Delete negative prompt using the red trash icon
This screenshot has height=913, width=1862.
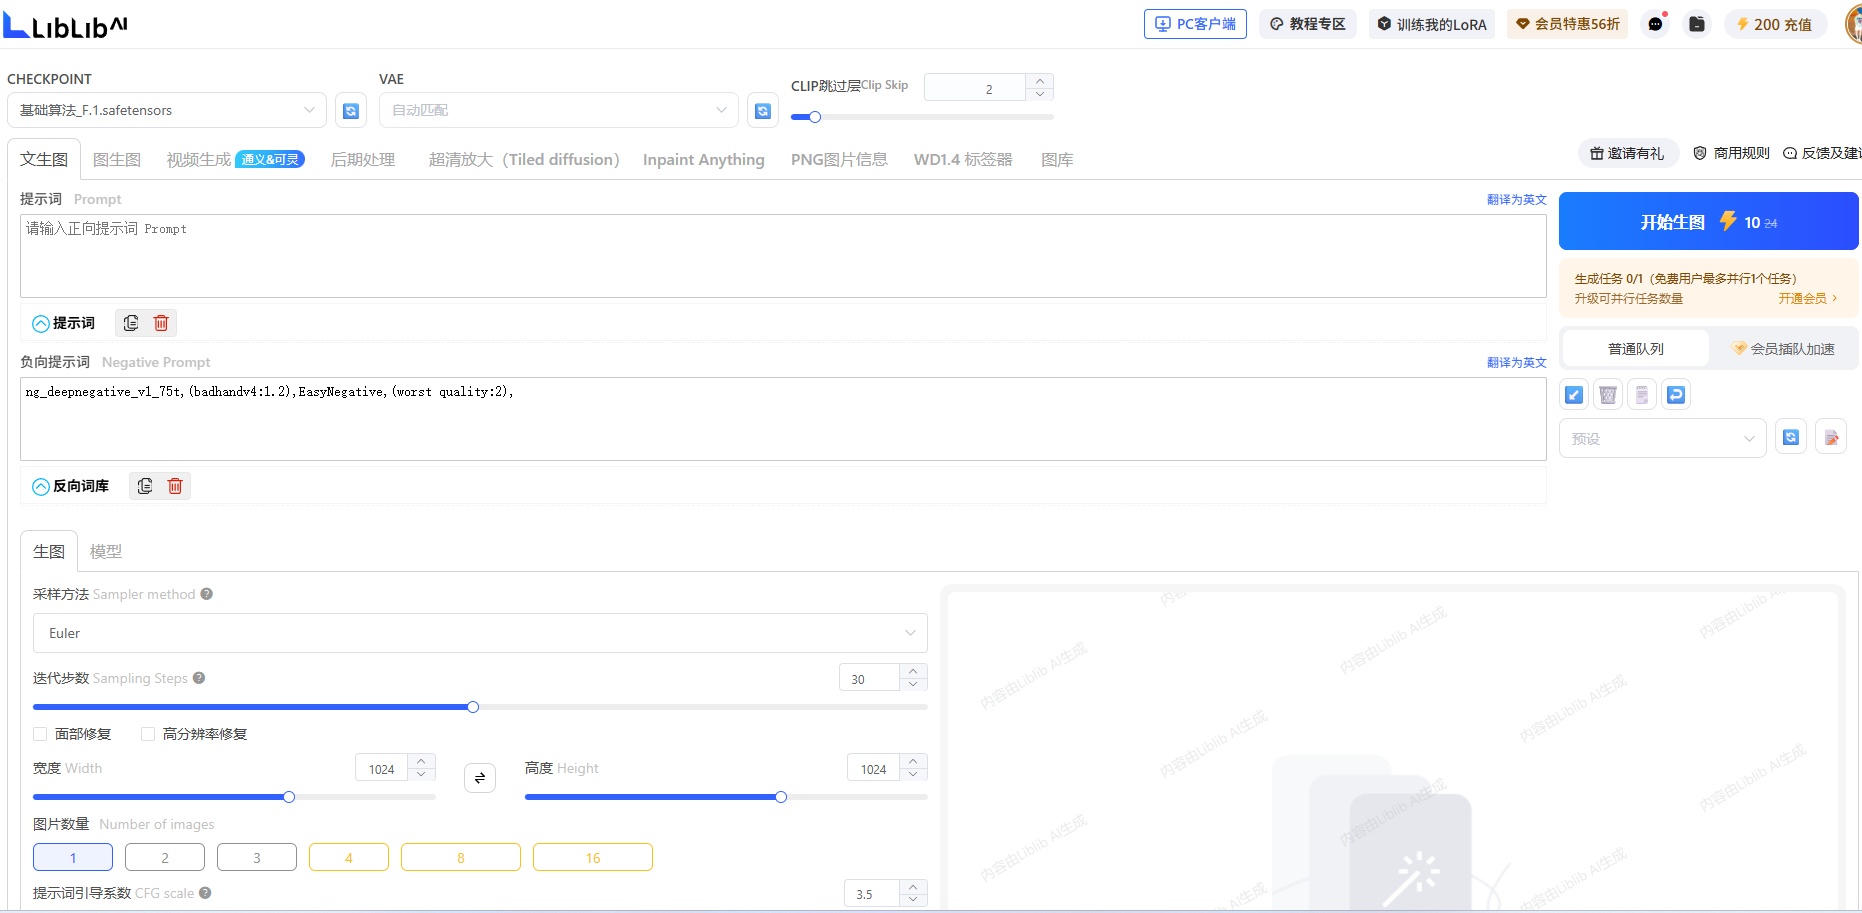pyautogui.click(x=175, y=486)
